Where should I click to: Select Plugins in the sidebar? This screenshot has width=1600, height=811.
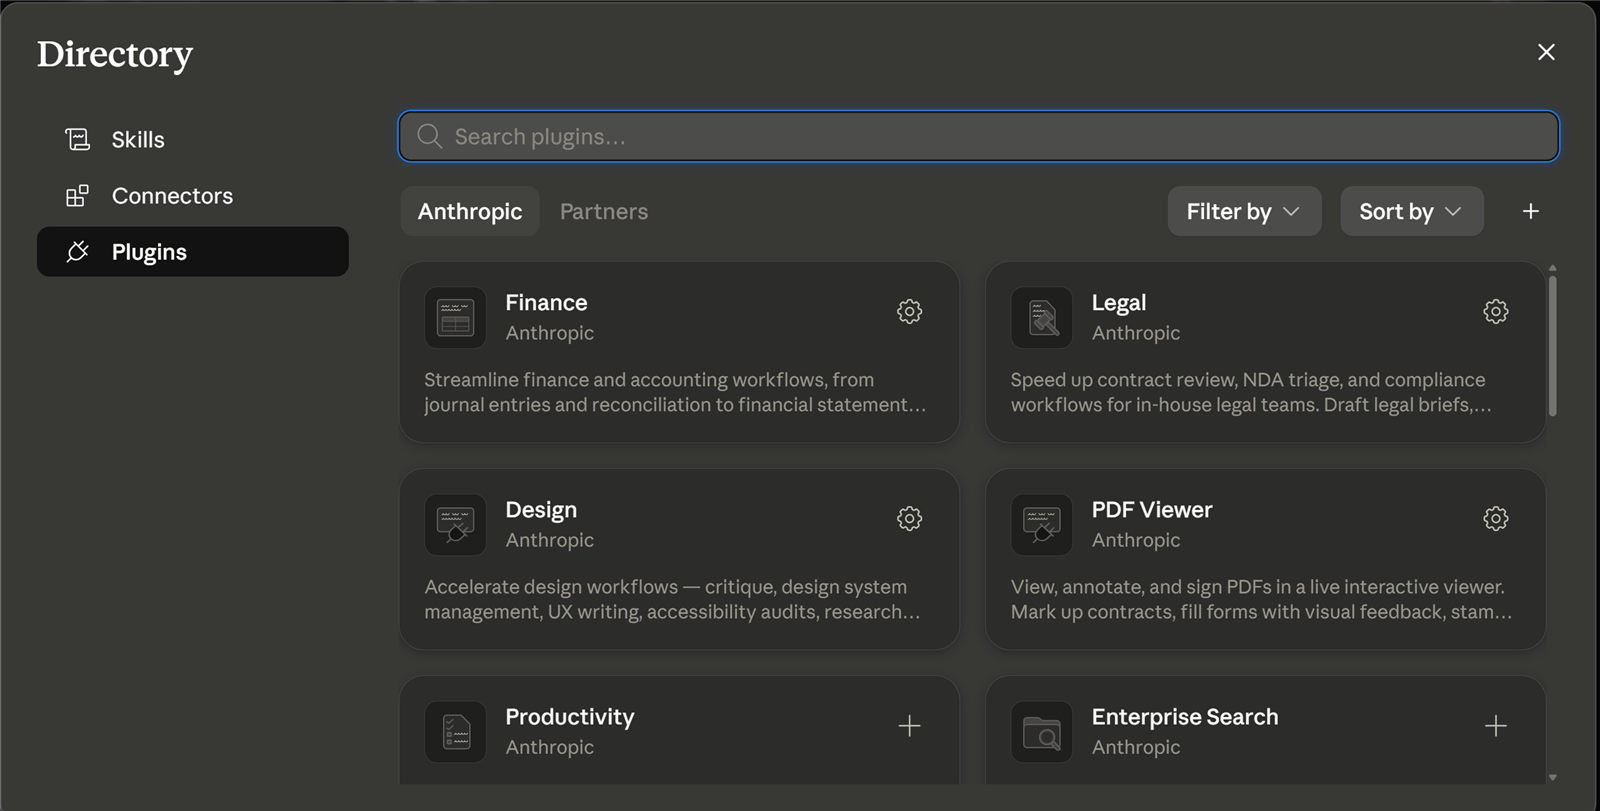click(193, 252)
